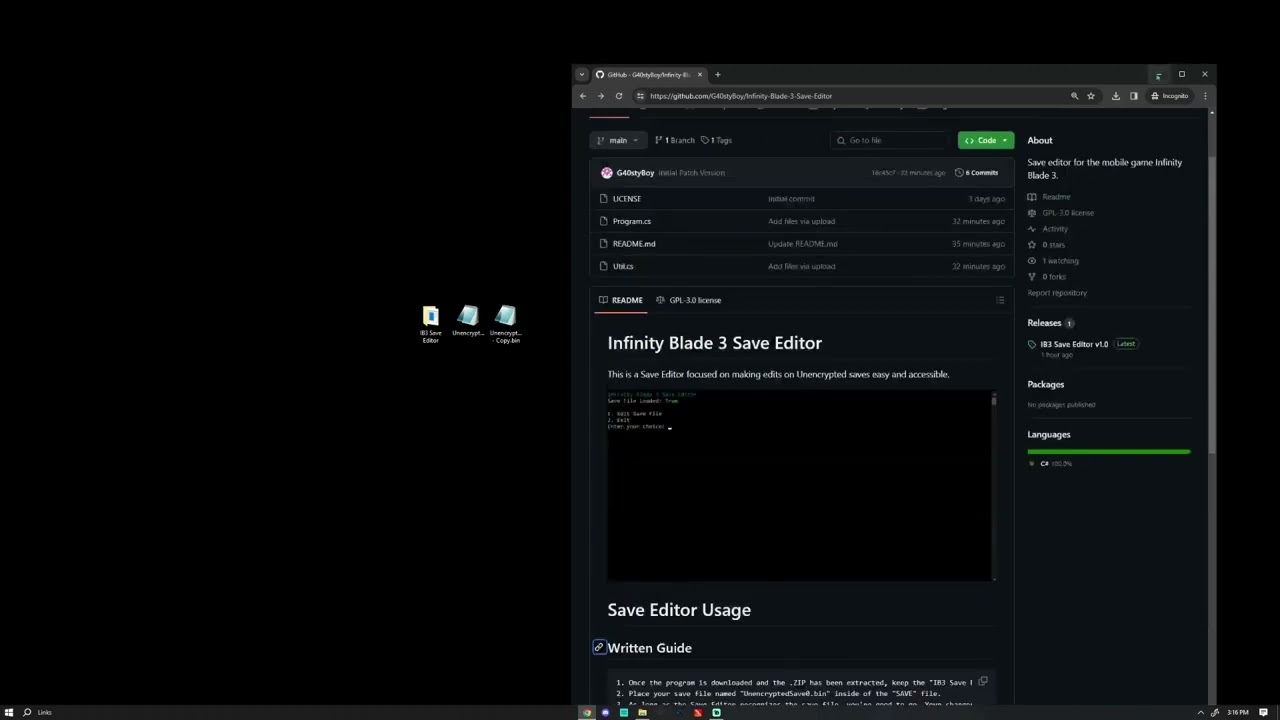Open Update README.md commit message
The height and width of the screenshot is (720, 1280).
point(803,244)
